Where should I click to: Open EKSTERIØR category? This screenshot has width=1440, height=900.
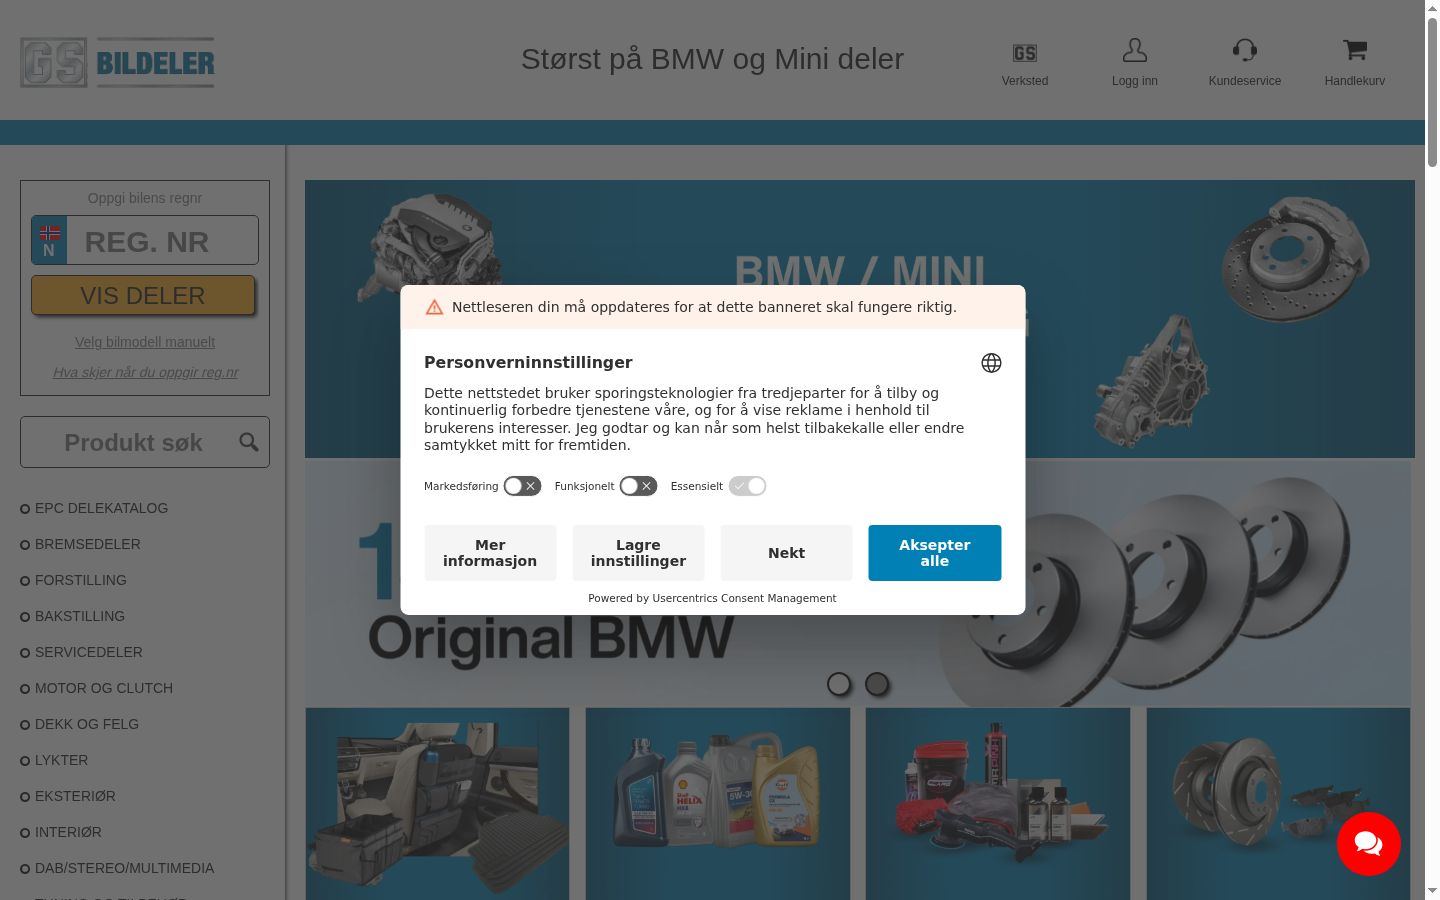point(75,796)
